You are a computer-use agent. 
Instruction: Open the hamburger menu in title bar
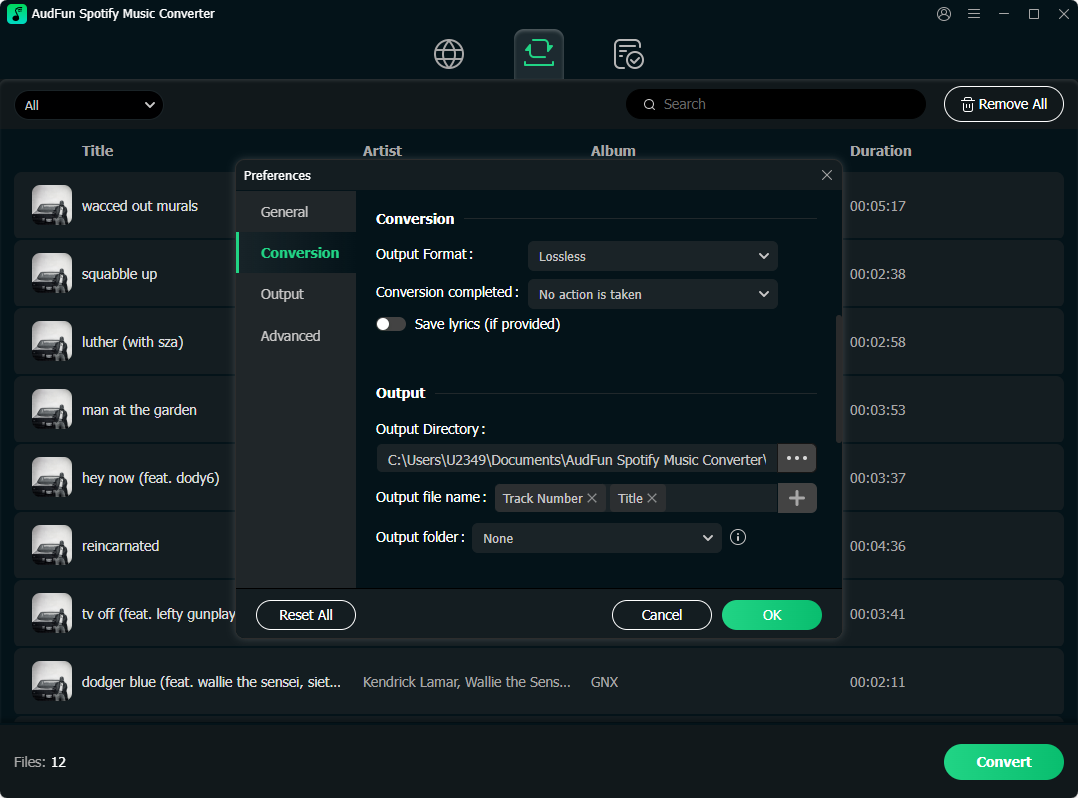coord(974,14)
